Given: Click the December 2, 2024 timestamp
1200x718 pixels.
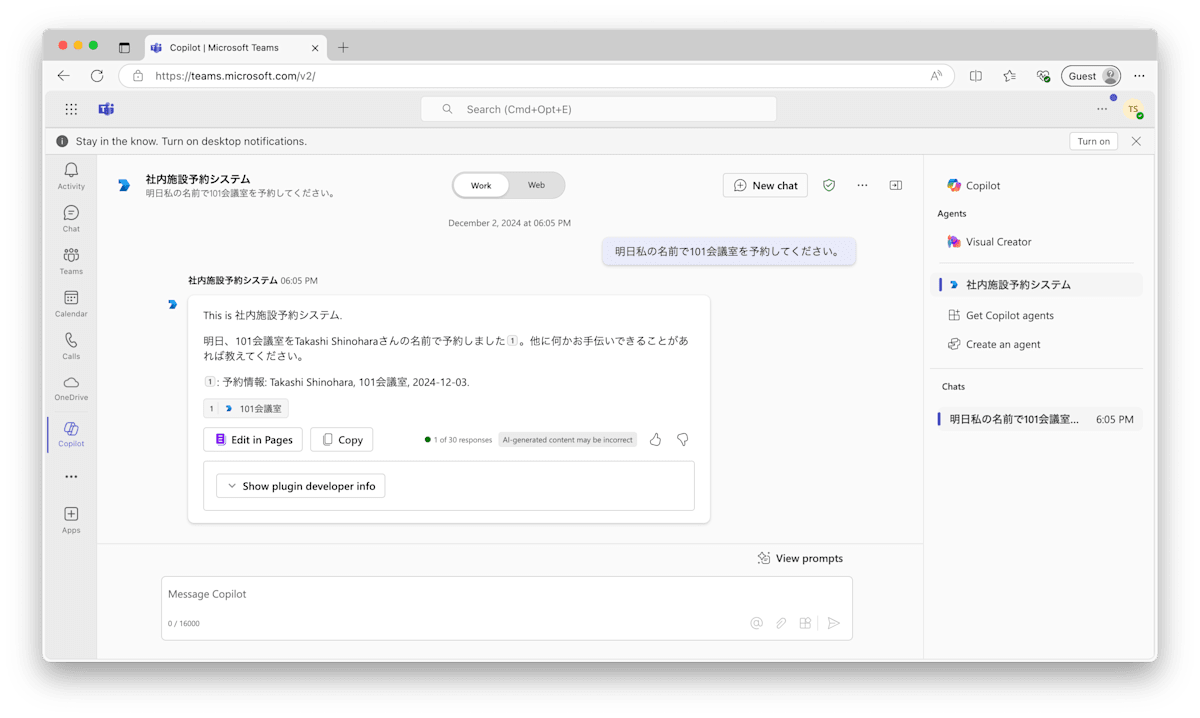Looking at the screenshot, I should coord(509,223).
